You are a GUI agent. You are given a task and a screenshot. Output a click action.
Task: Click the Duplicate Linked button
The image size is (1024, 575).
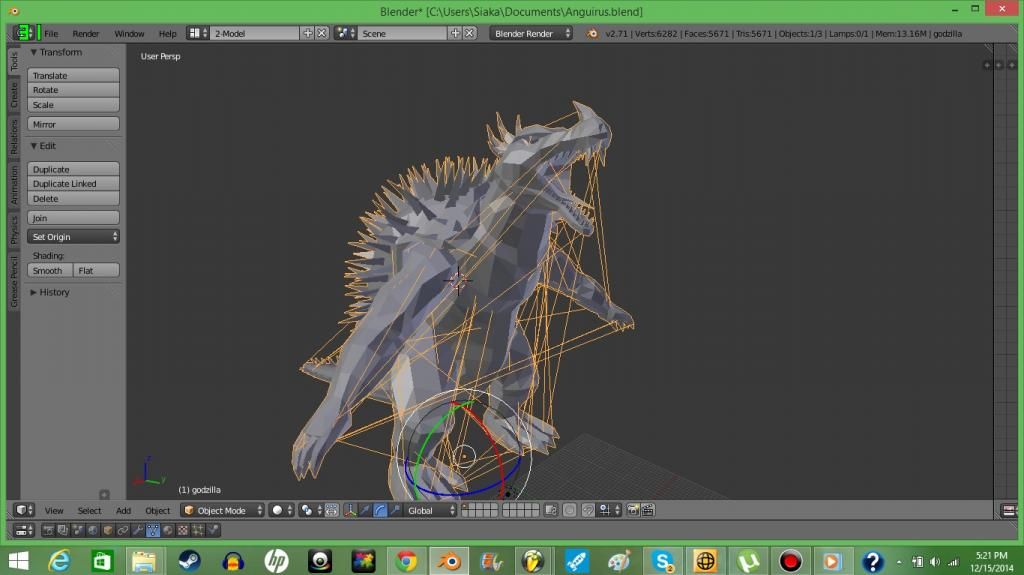point(73,184)
